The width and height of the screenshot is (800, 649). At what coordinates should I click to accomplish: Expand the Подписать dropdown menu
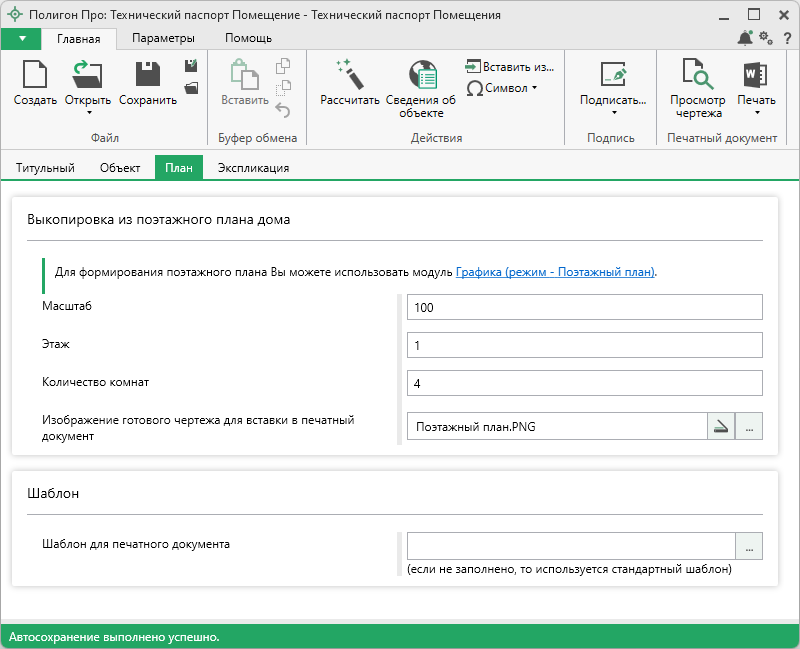(x=613, y=113)
